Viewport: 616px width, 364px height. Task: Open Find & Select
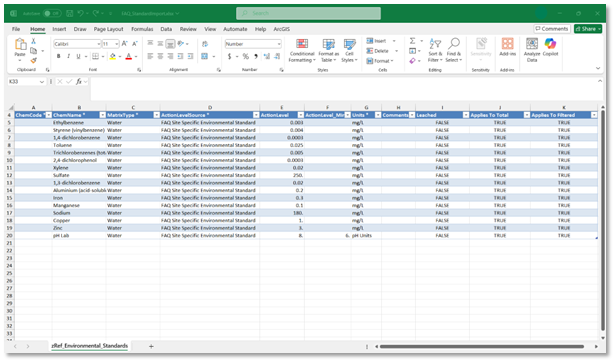pyautogui.click(x=454, y=51)
